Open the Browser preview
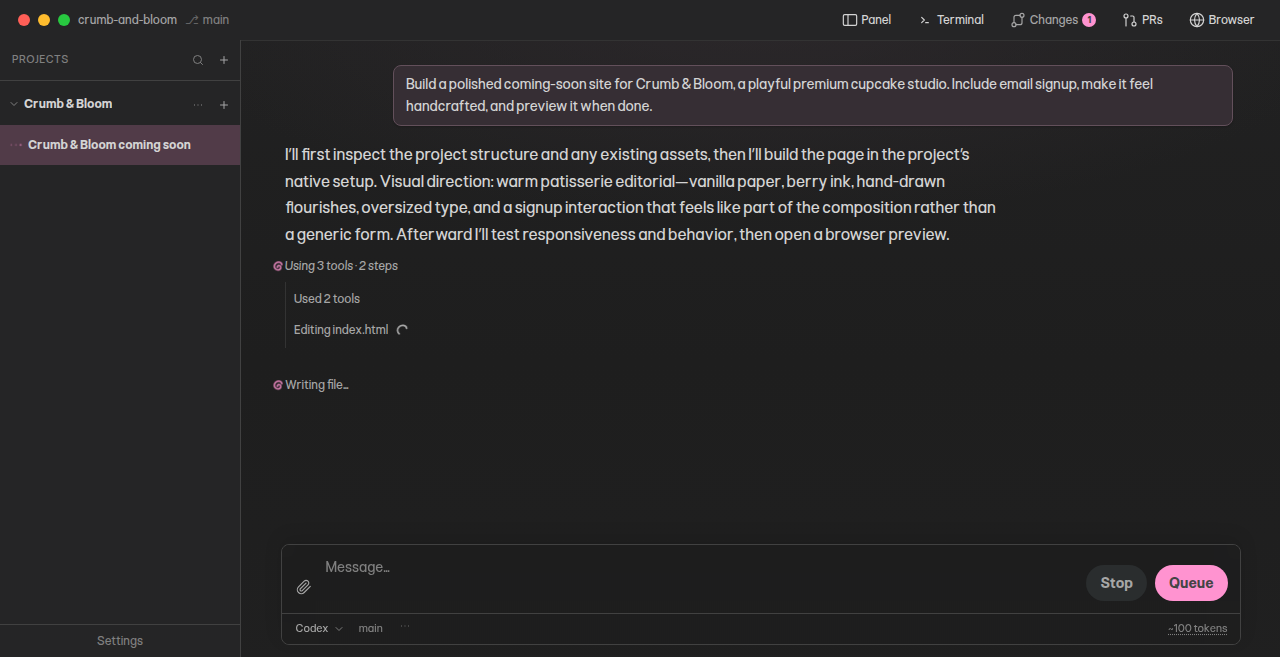Viewport: 1280px width, 657px height. [x=1221, y=20]
